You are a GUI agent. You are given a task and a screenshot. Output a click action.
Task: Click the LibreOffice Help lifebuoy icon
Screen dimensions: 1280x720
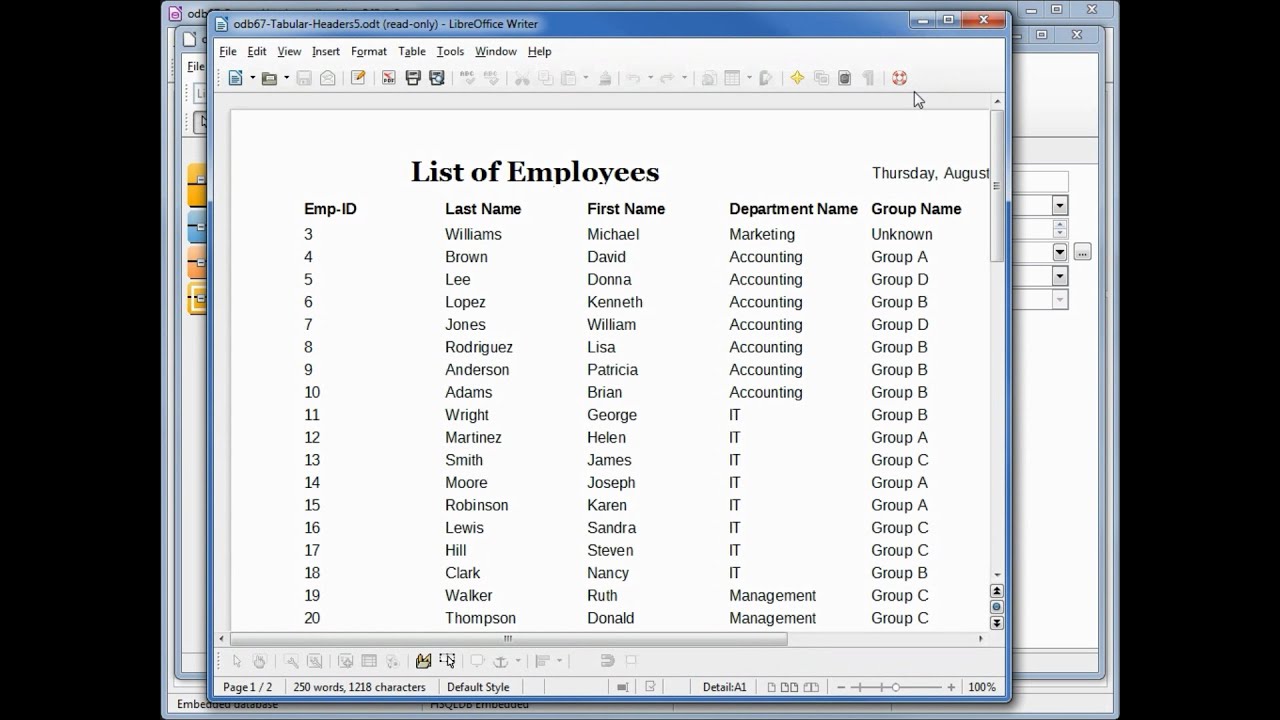[899, 78]
